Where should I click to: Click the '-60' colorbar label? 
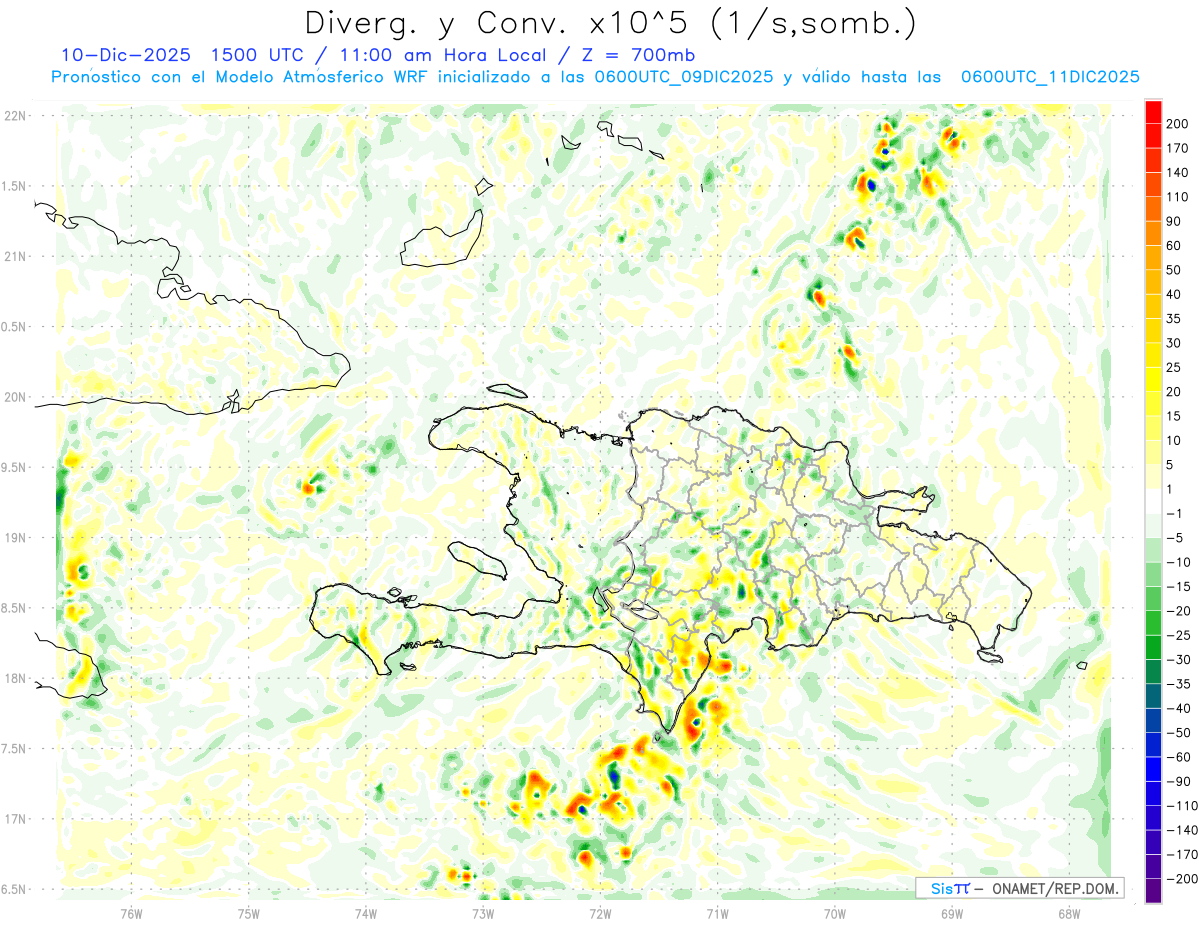(1178, 757)
